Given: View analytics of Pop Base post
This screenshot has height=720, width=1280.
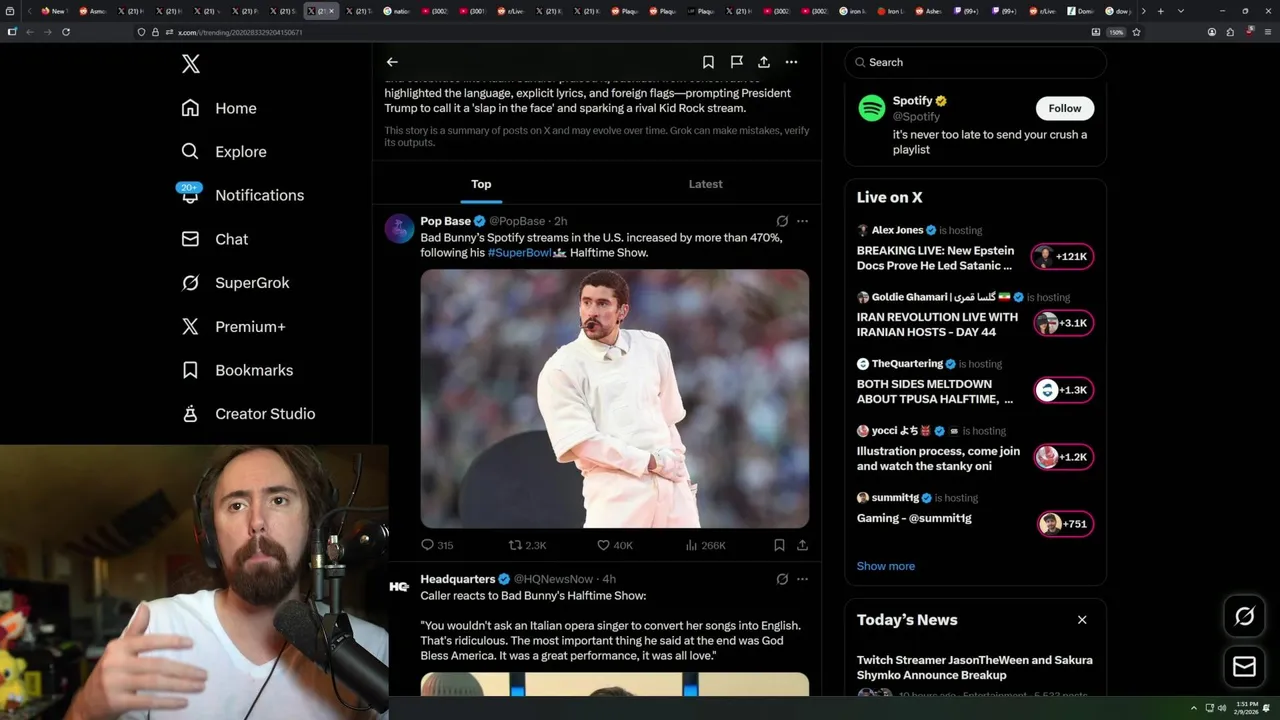Looking at the screenshot, I should coord(706,545).
